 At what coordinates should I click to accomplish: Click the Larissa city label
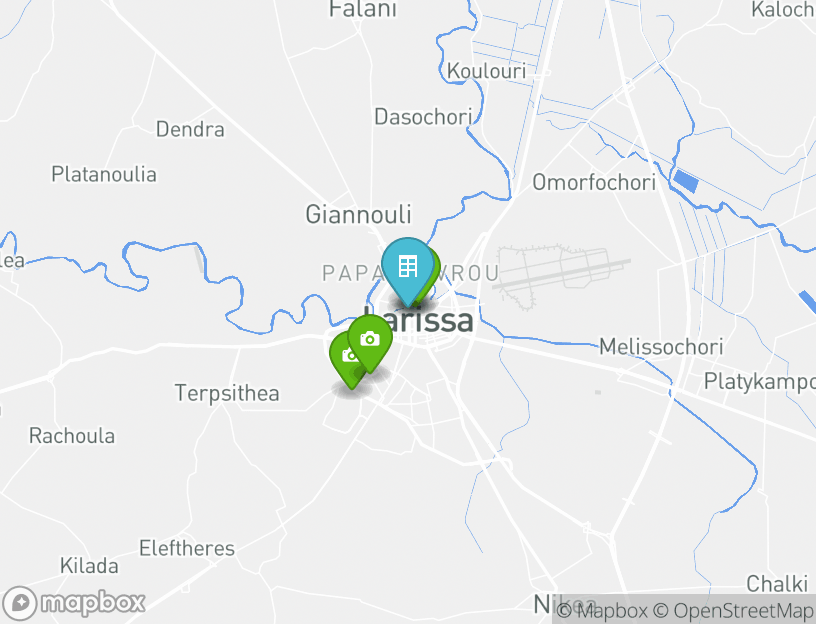click(x=418, y=321)
